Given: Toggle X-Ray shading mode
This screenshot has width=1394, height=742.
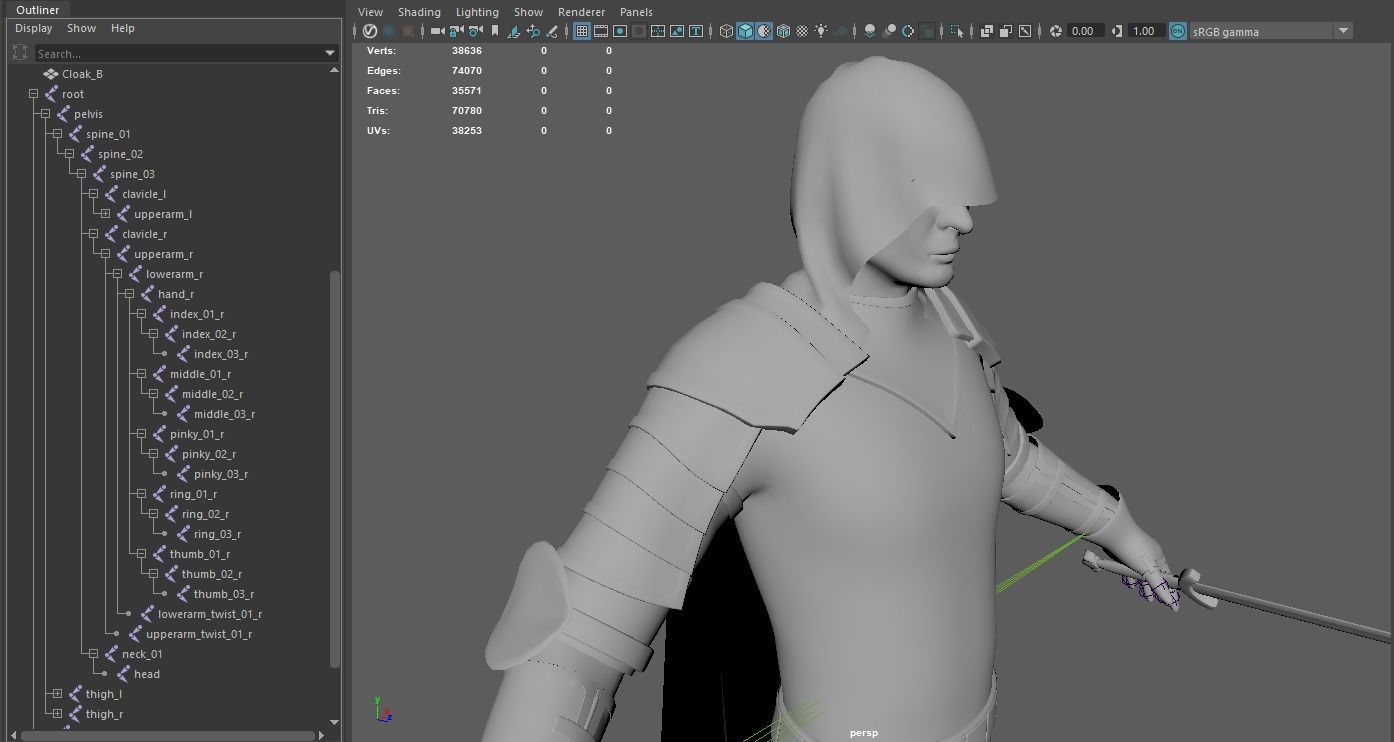Looking at the screenshot, I should 987,31.
